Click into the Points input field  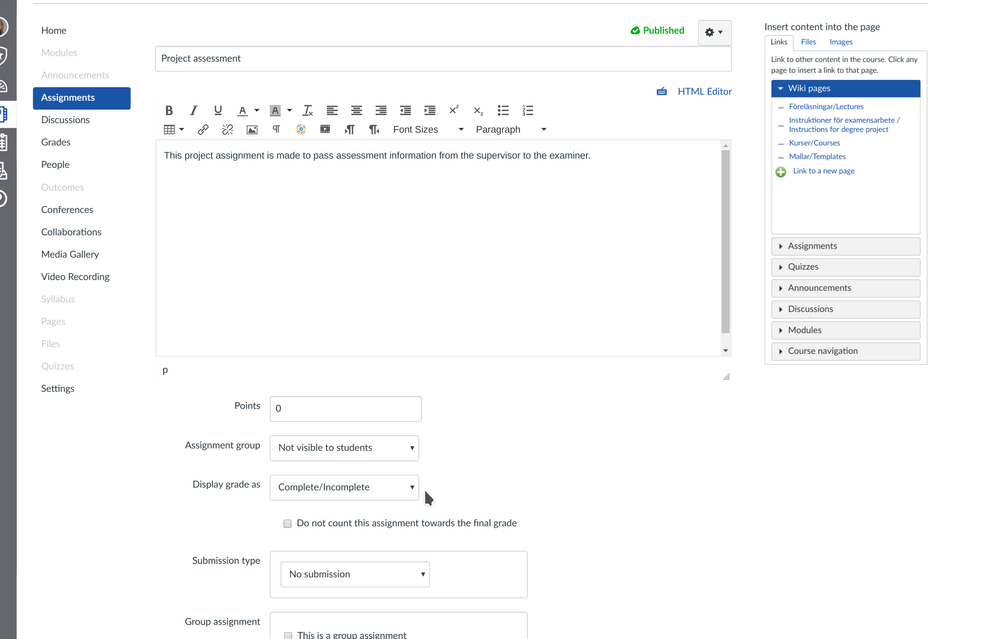click(346, 409)
